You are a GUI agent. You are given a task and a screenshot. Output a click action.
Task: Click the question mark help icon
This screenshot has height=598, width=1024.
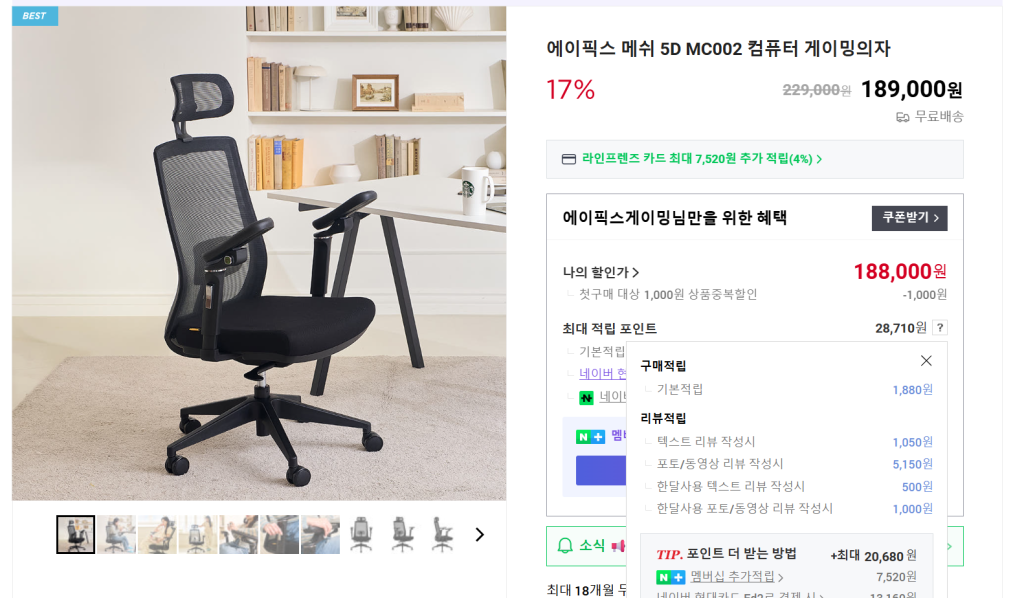pos(940,328)
